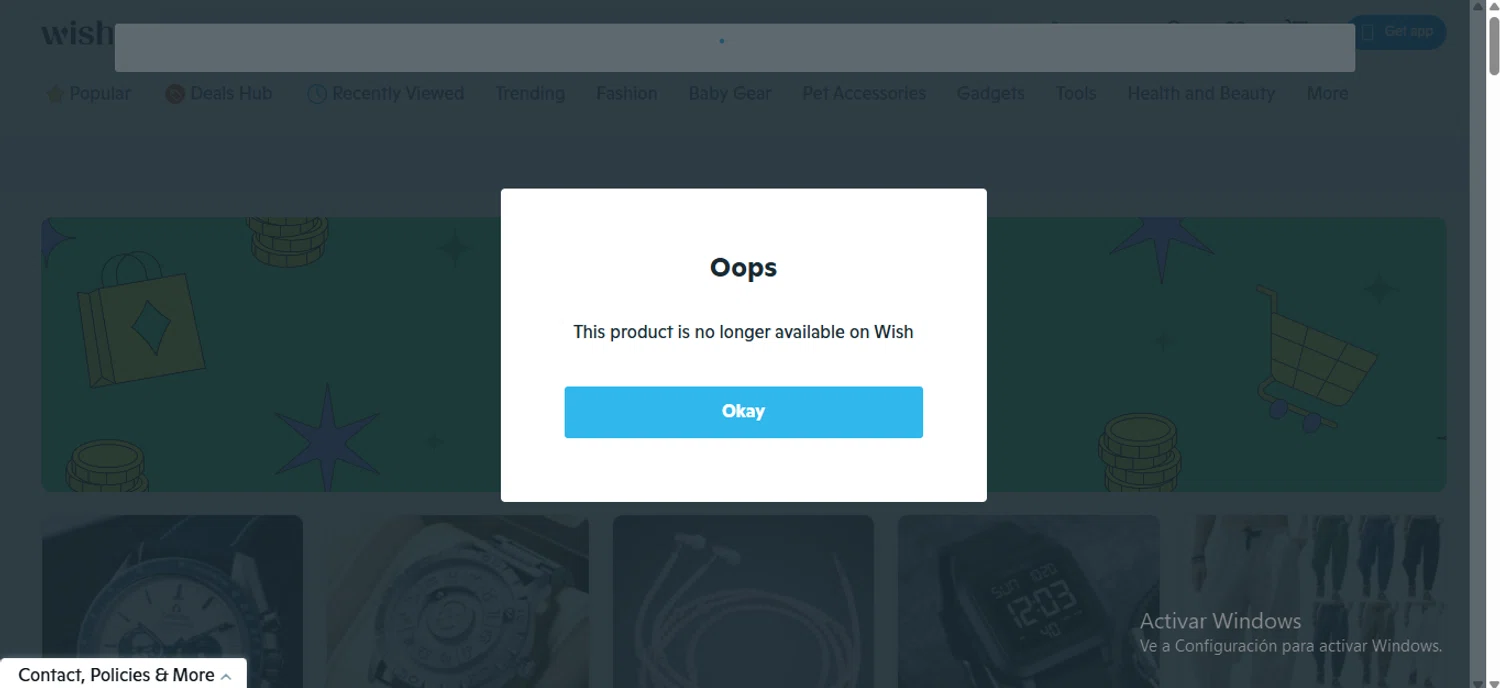Viewport: 1500px width, 688px height.
Task: Click the scrollbar up arrow
Action: (1493, 7)
